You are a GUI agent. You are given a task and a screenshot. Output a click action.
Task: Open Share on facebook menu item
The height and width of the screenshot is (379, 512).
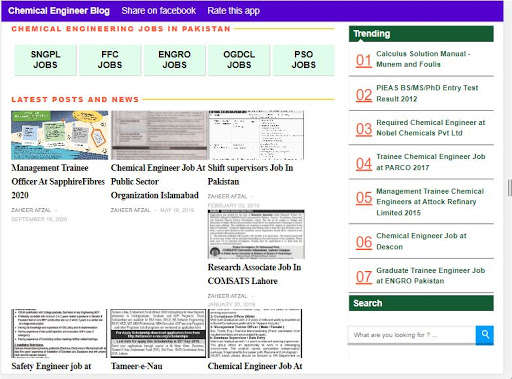tap(159, 11)
